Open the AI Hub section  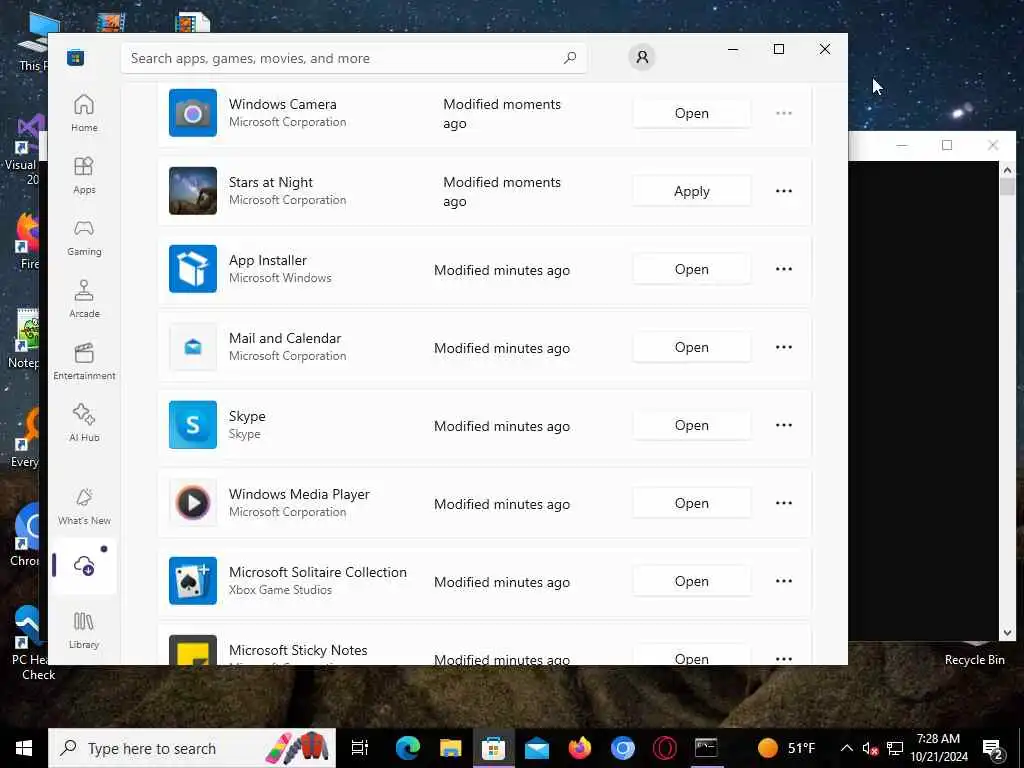84,423
